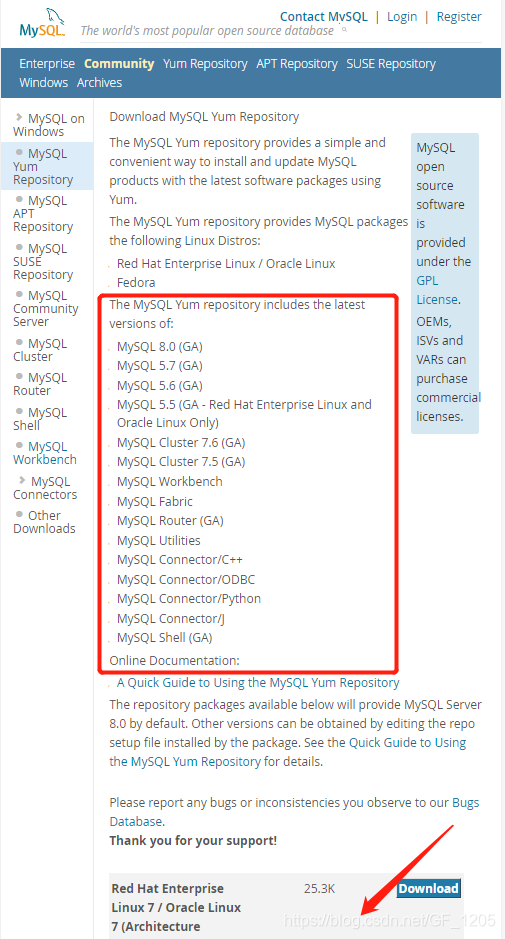Image resolution: width=505 pixels, height=939 pixels.
Task: Select Other Downloads in sidebar
Action: pos(44,522)
